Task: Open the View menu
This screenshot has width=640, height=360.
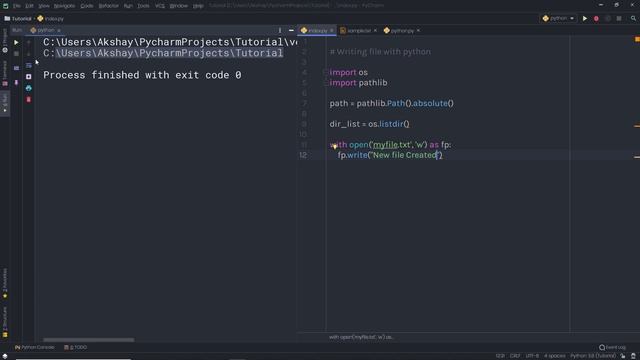Action: [44, 6]
